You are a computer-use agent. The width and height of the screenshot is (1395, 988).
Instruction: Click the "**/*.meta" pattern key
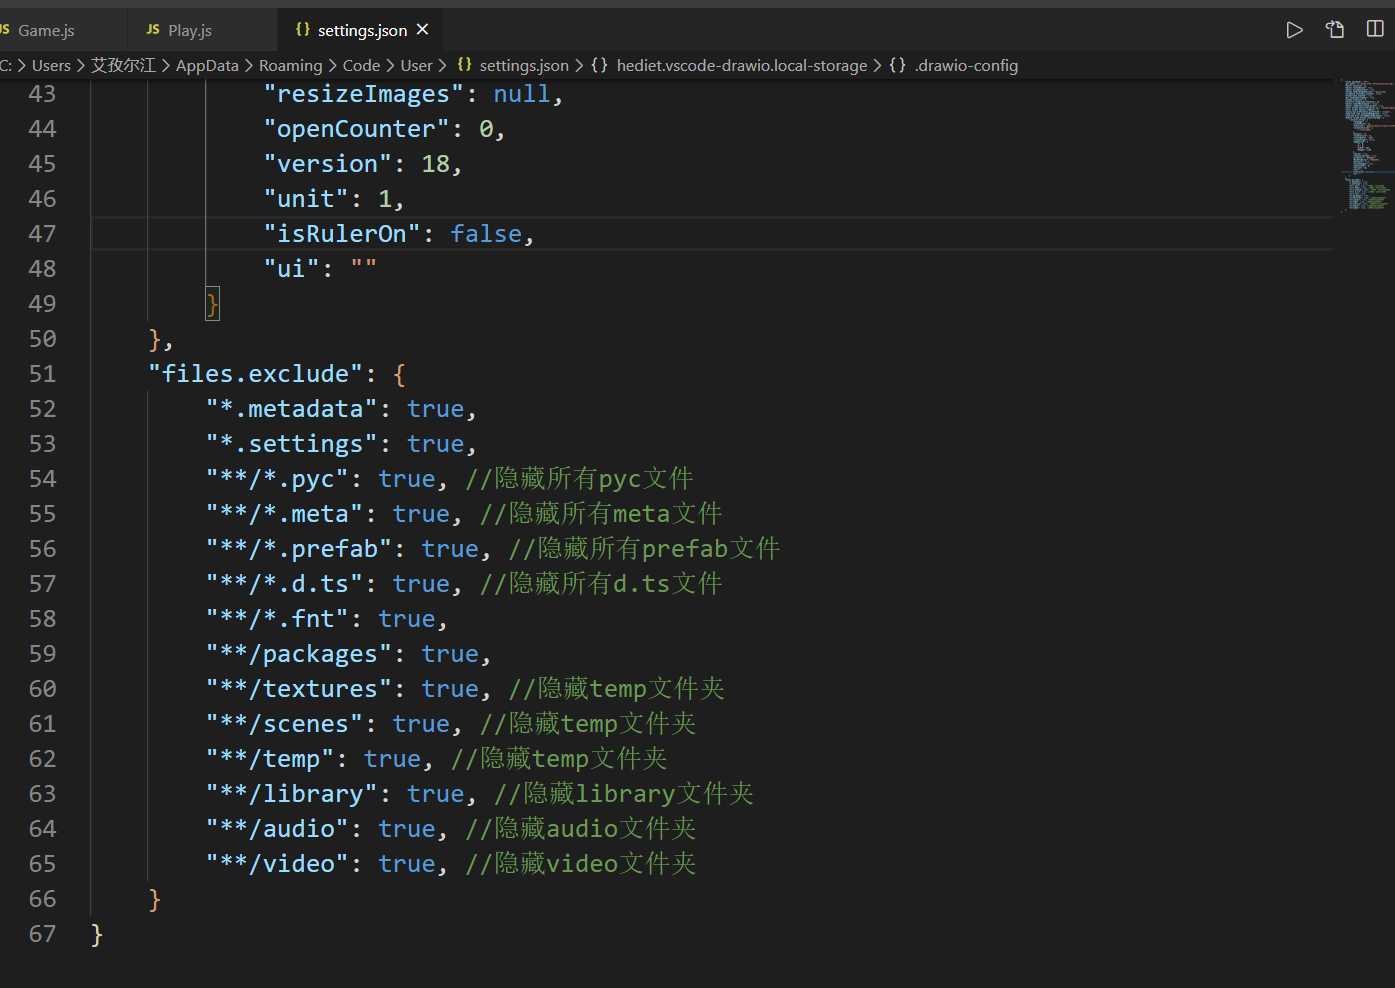point(285,514)
